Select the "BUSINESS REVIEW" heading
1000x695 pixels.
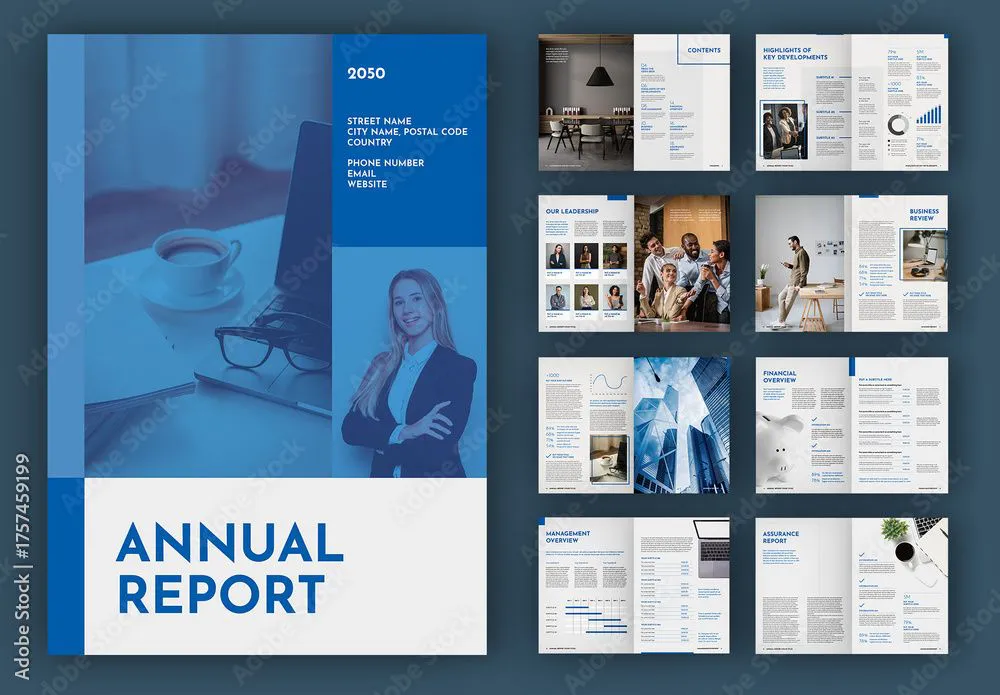pos(924,214)
